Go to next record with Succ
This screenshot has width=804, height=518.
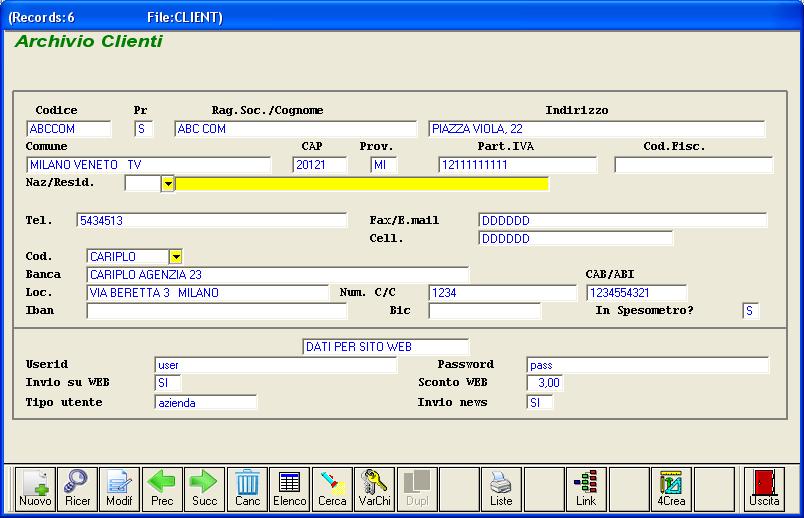pos(204,488)
